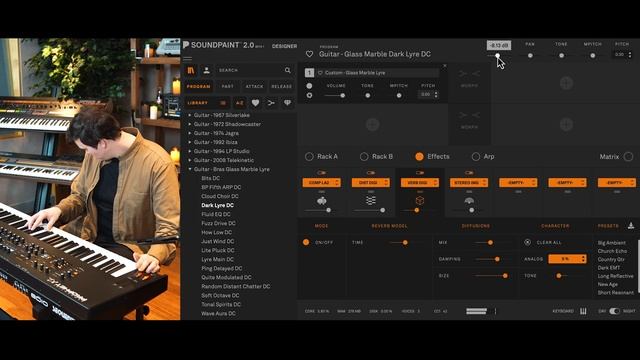The width and height of the screenshot is (640, 360).
Task: Open the DESIGNER tab
Action: coord(284,46)
